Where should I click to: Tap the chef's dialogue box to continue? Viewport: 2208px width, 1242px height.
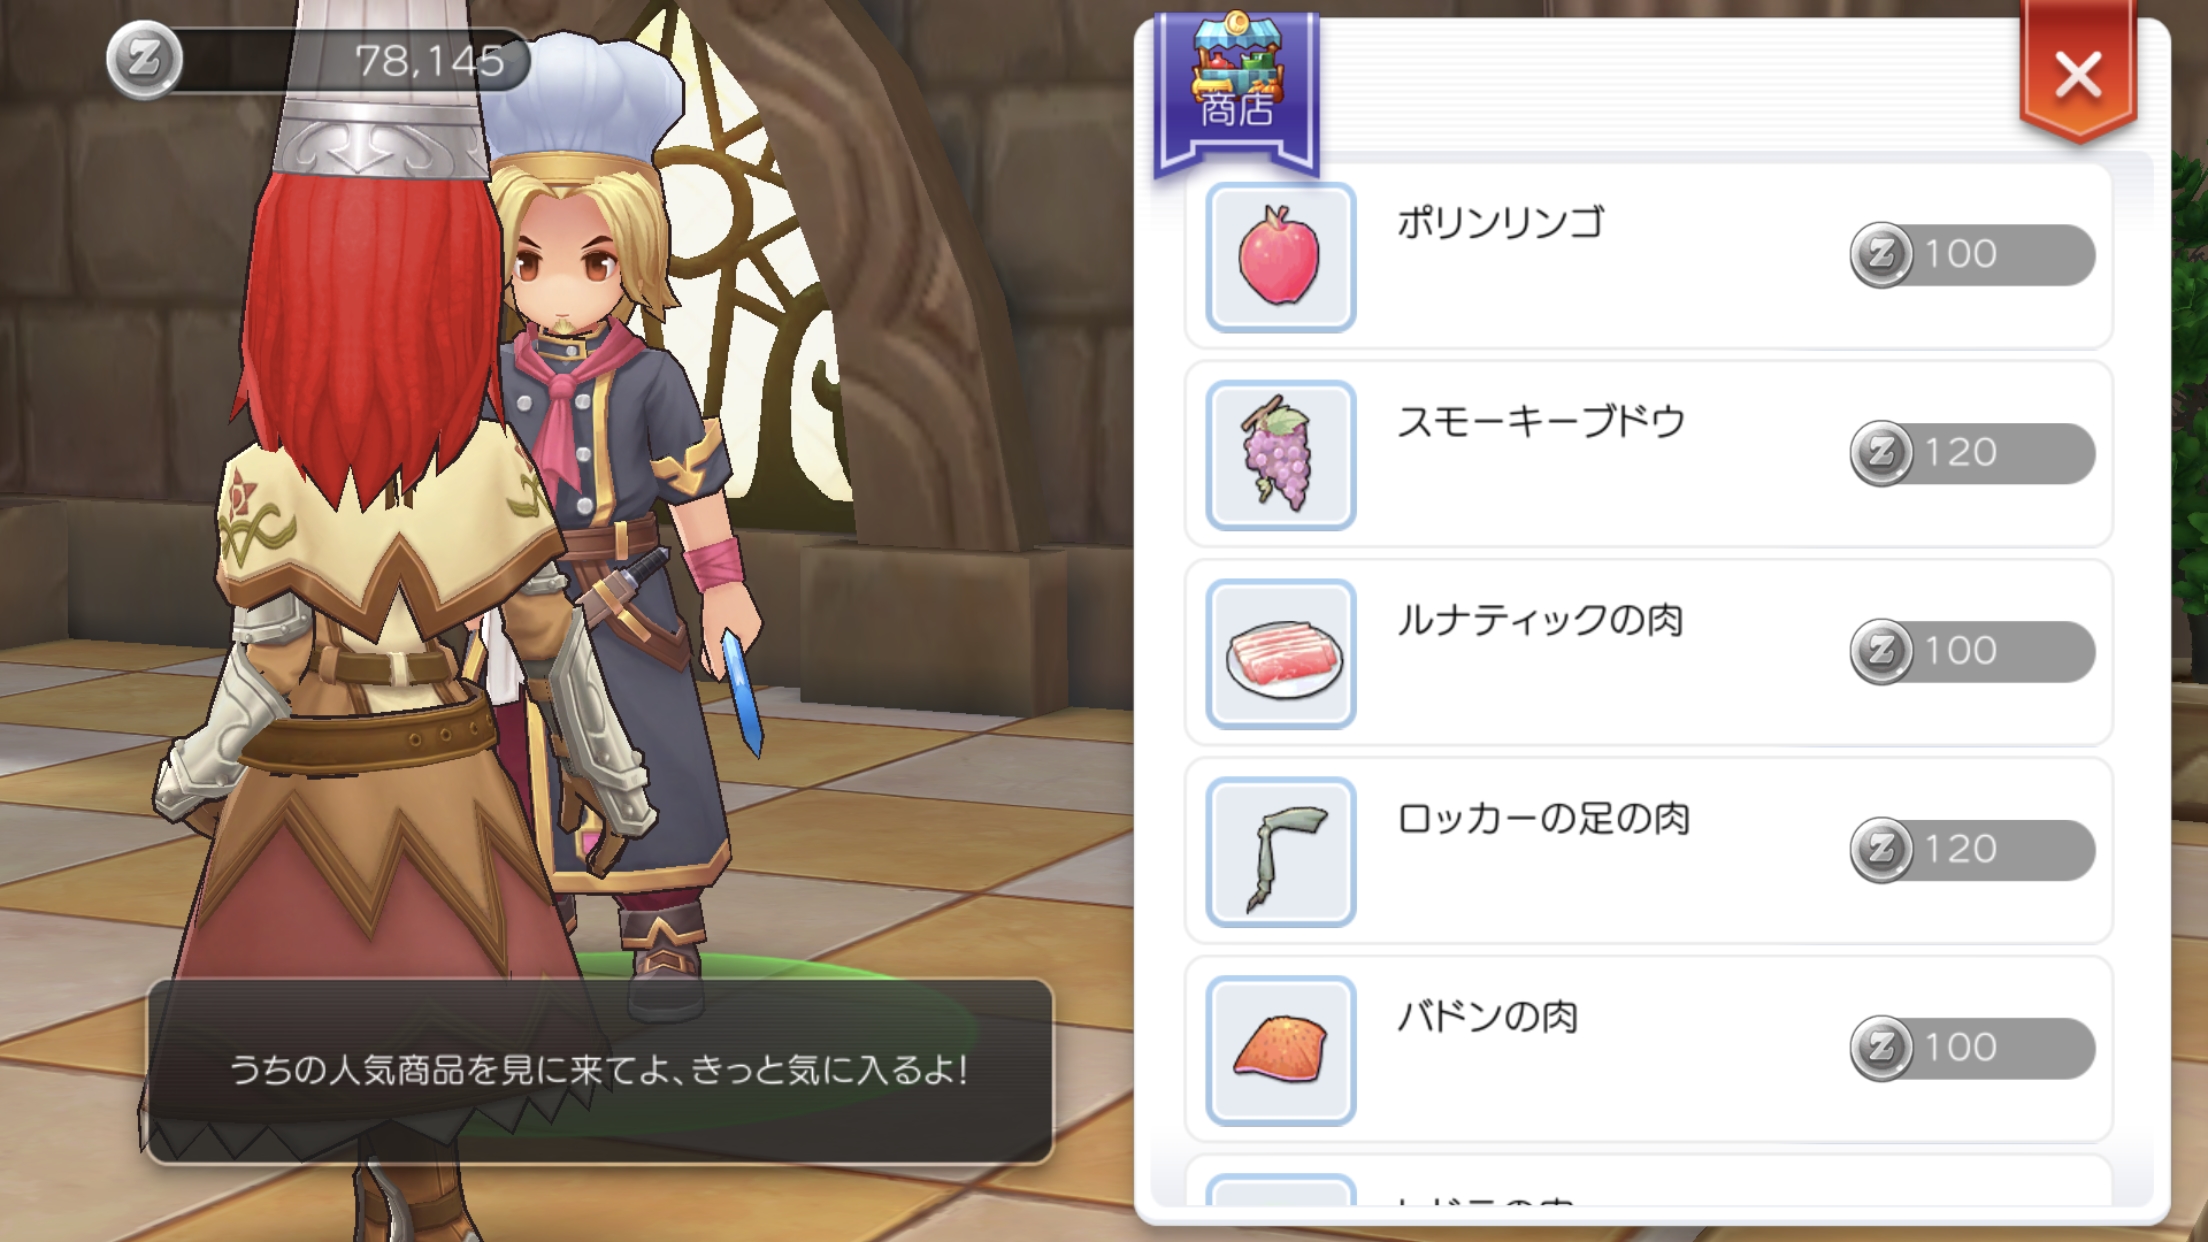tap(600, 1071)
